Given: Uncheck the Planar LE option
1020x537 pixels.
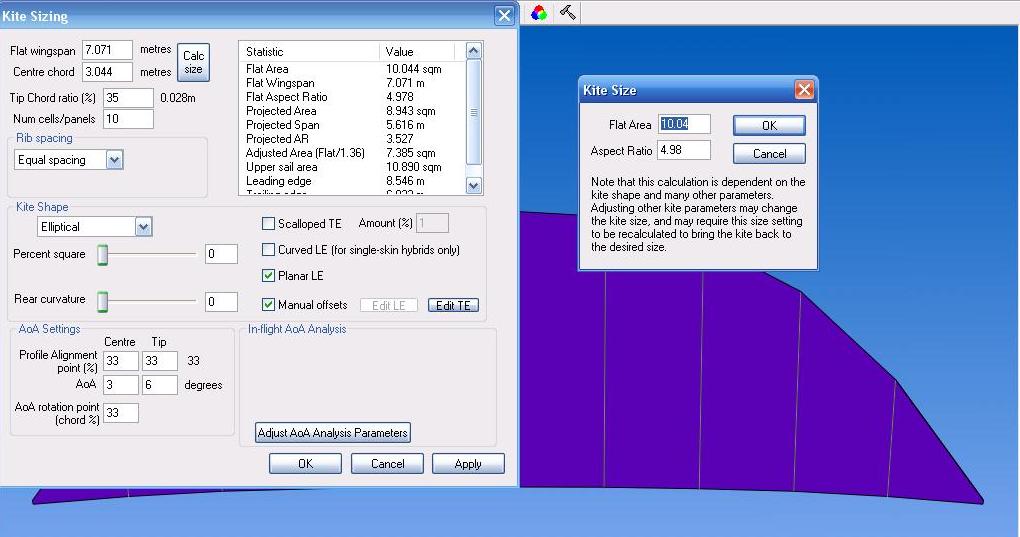Looking at the screenshot, I should click(268, 276).
